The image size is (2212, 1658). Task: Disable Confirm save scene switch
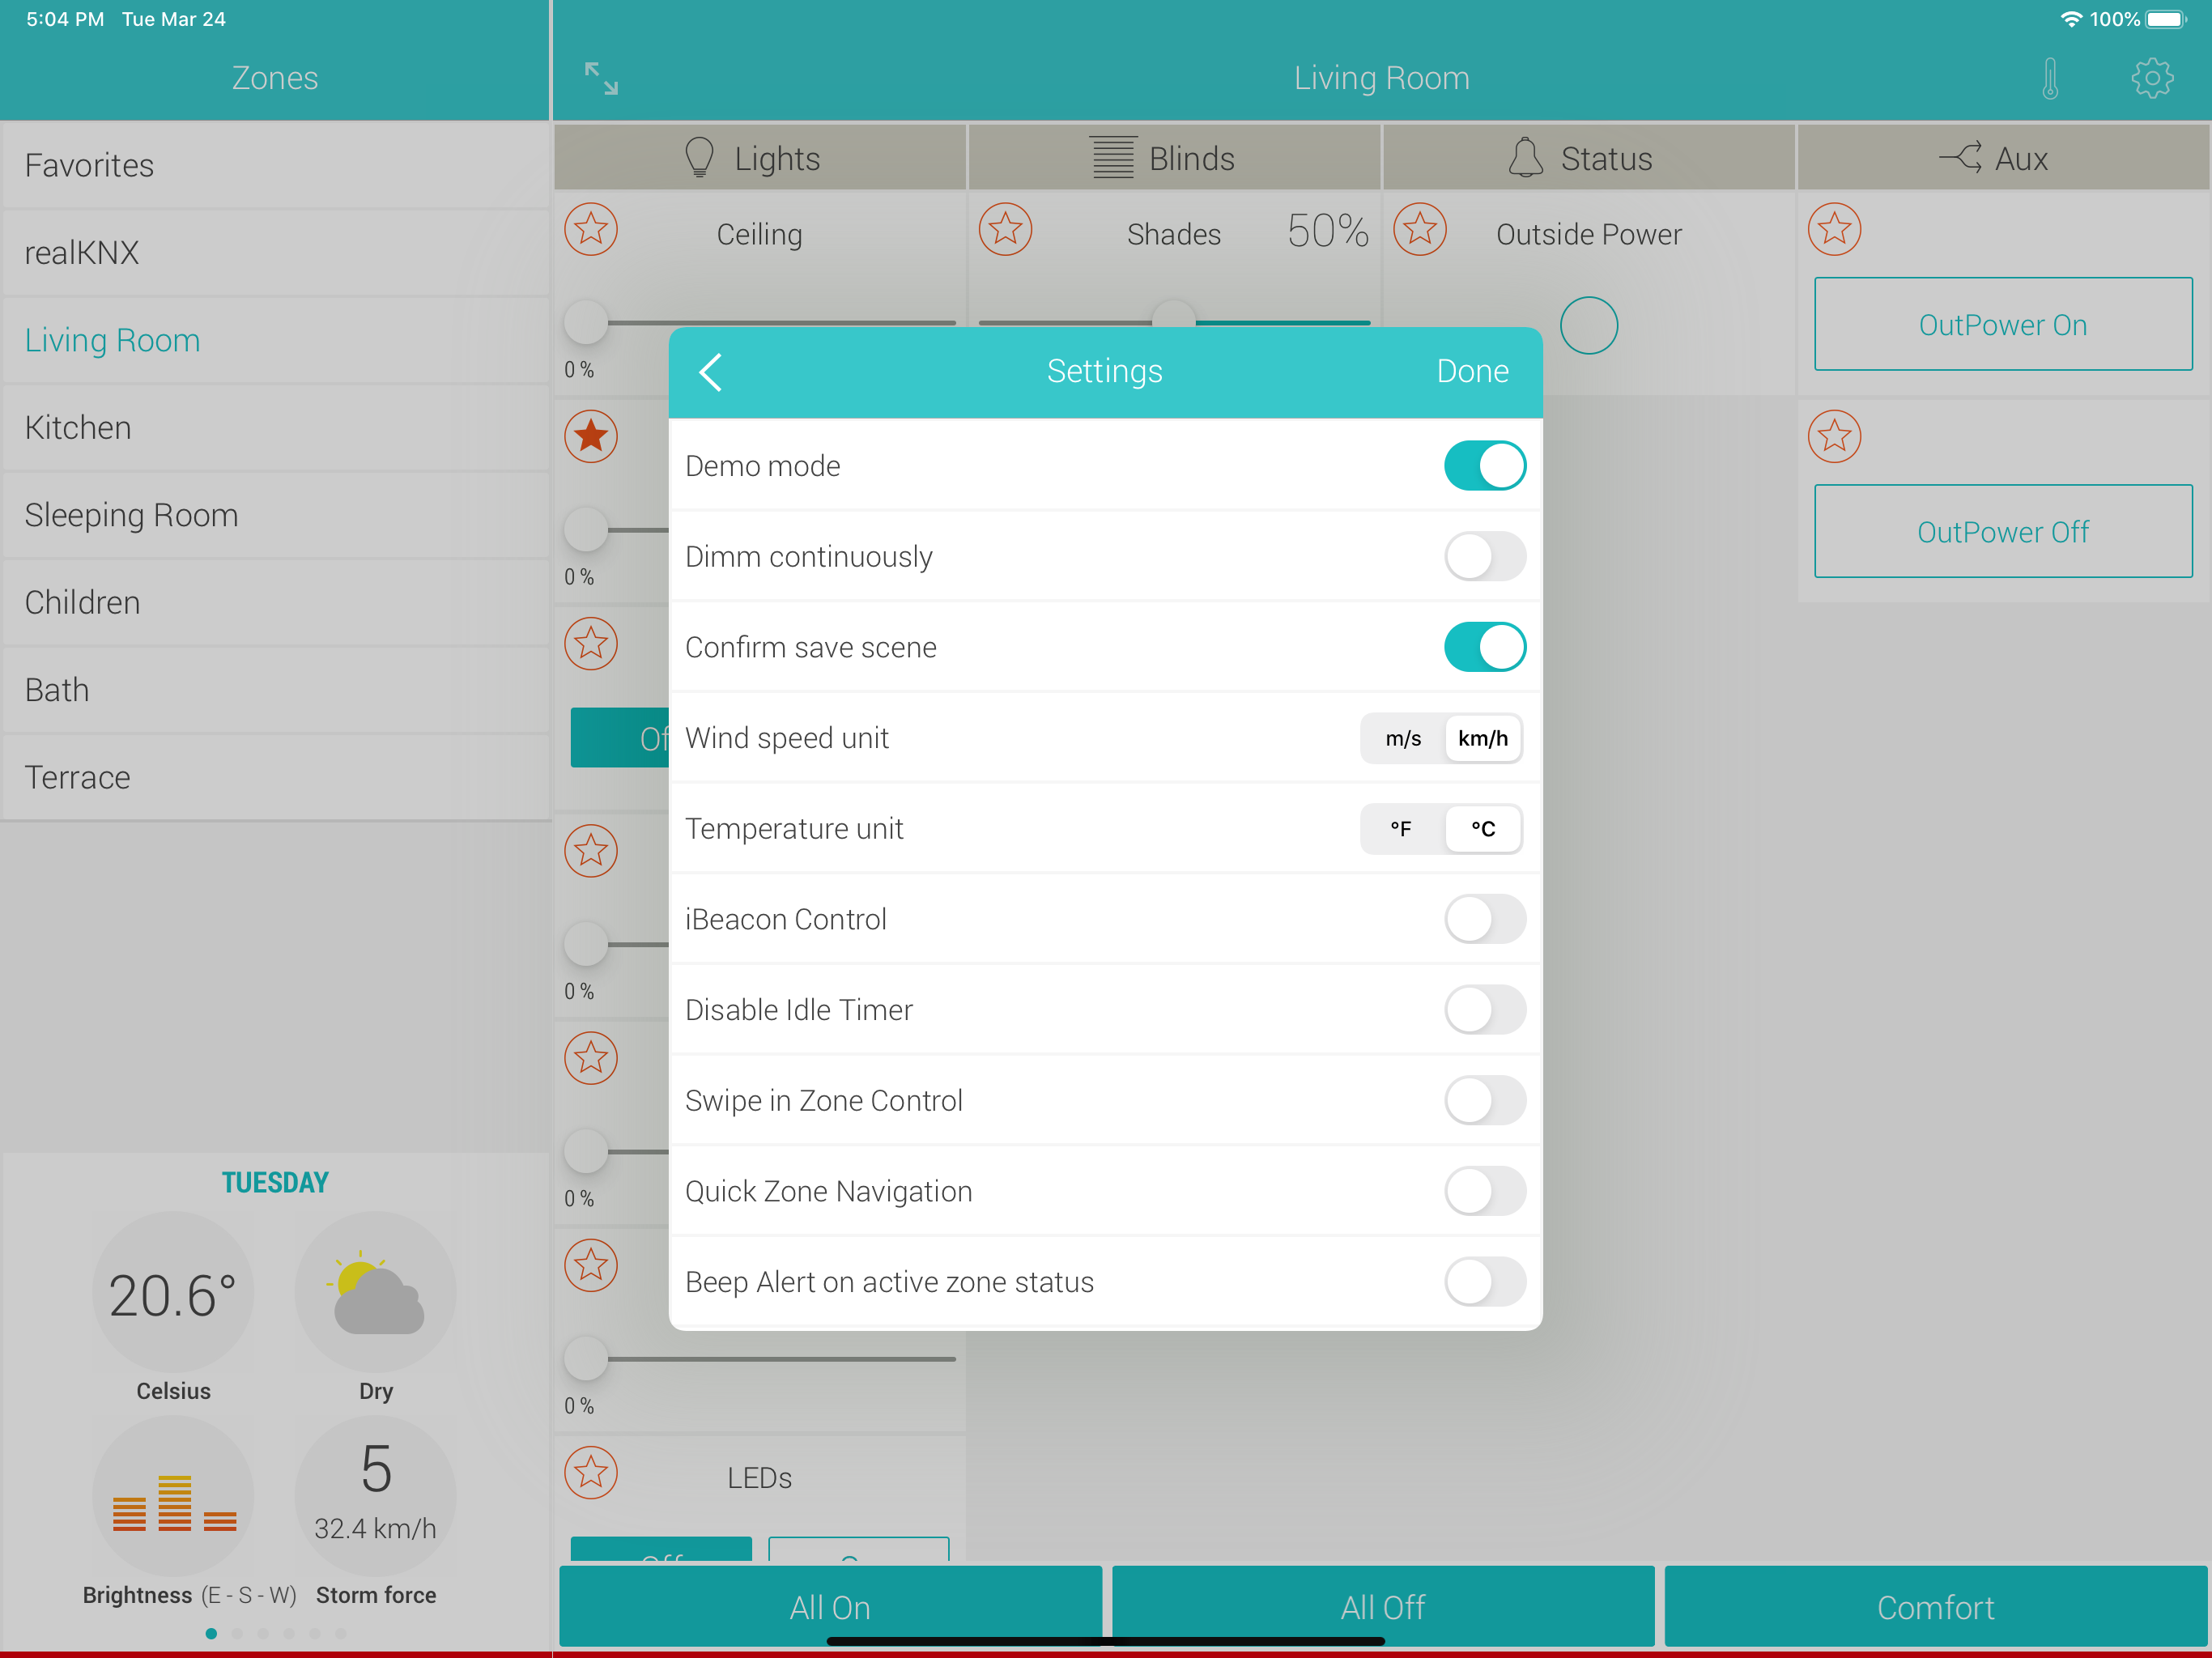[x=1485, y=647]
